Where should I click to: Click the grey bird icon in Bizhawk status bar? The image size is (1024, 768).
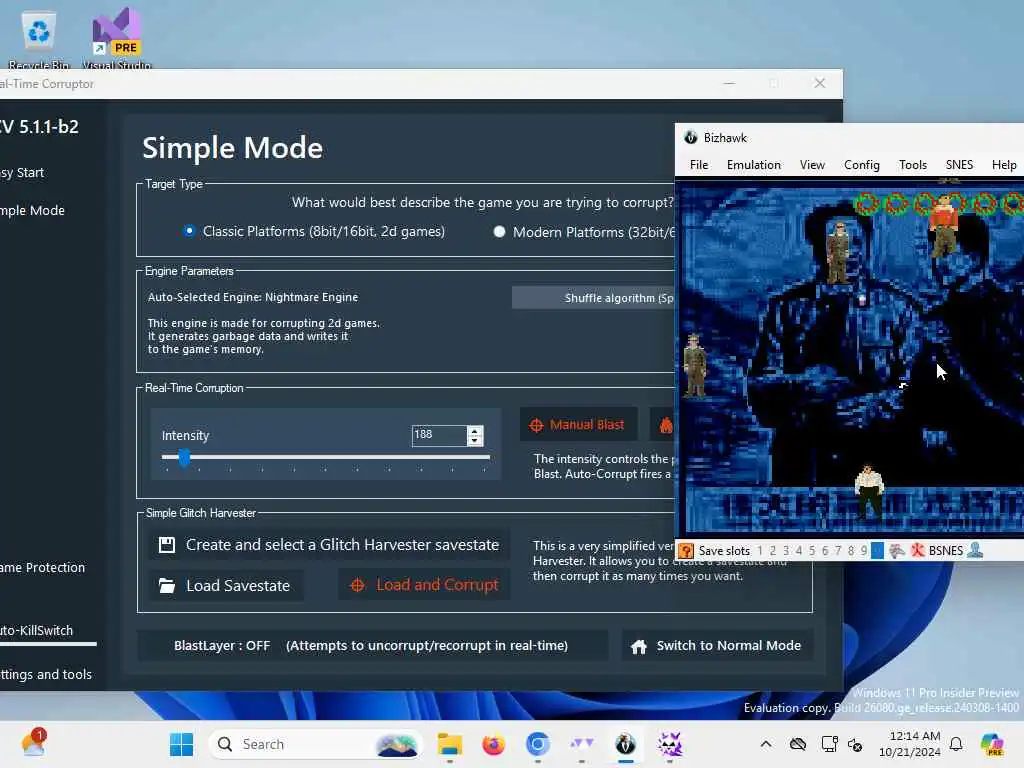point(897,551)
